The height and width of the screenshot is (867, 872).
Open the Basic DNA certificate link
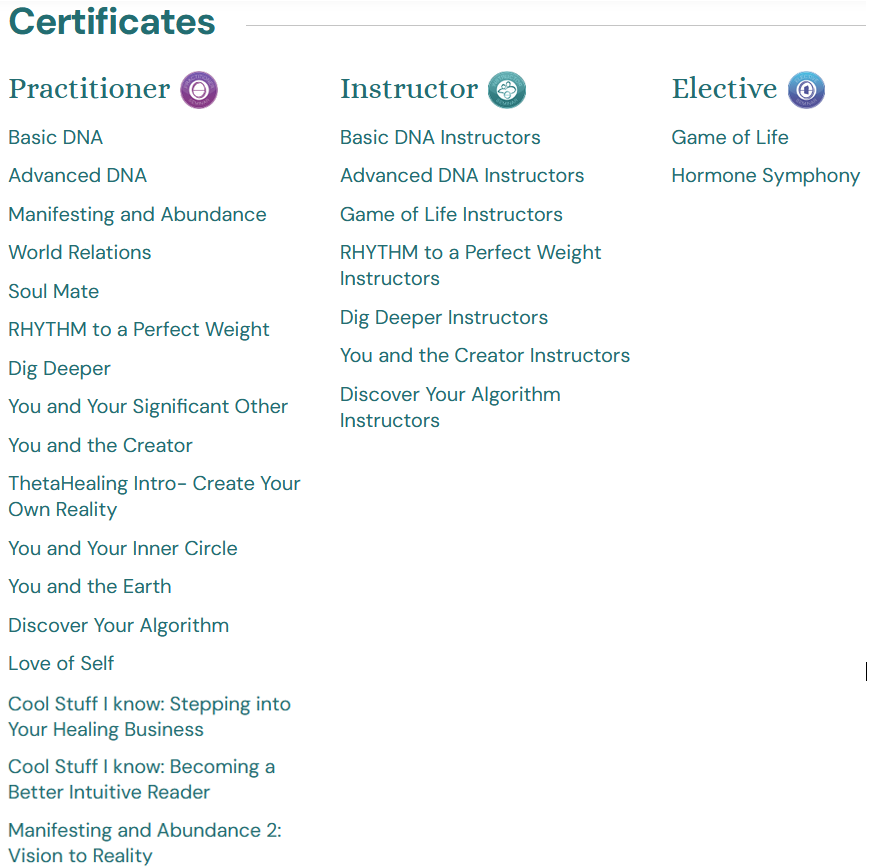56,138
